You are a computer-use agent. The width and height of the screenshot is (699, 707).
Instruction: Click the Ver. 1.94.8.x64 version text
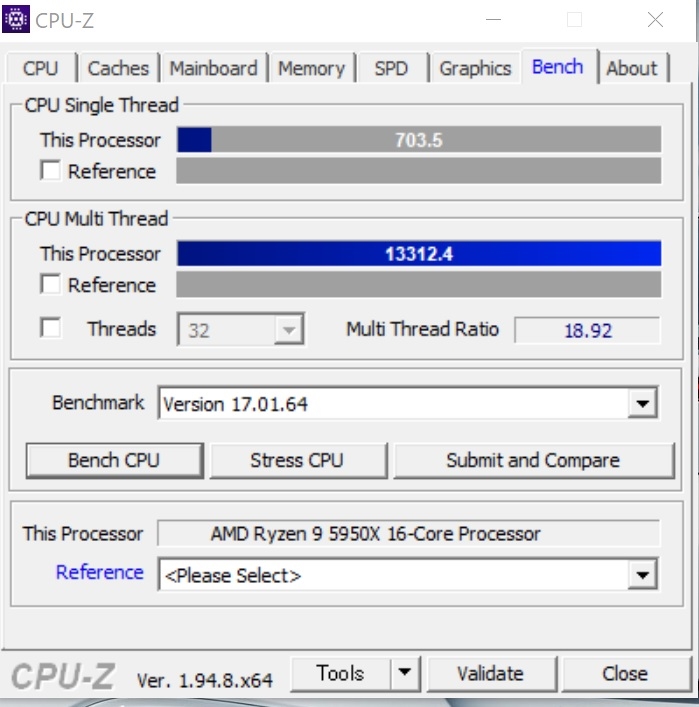pyautogui.click(x=205, y=680)
